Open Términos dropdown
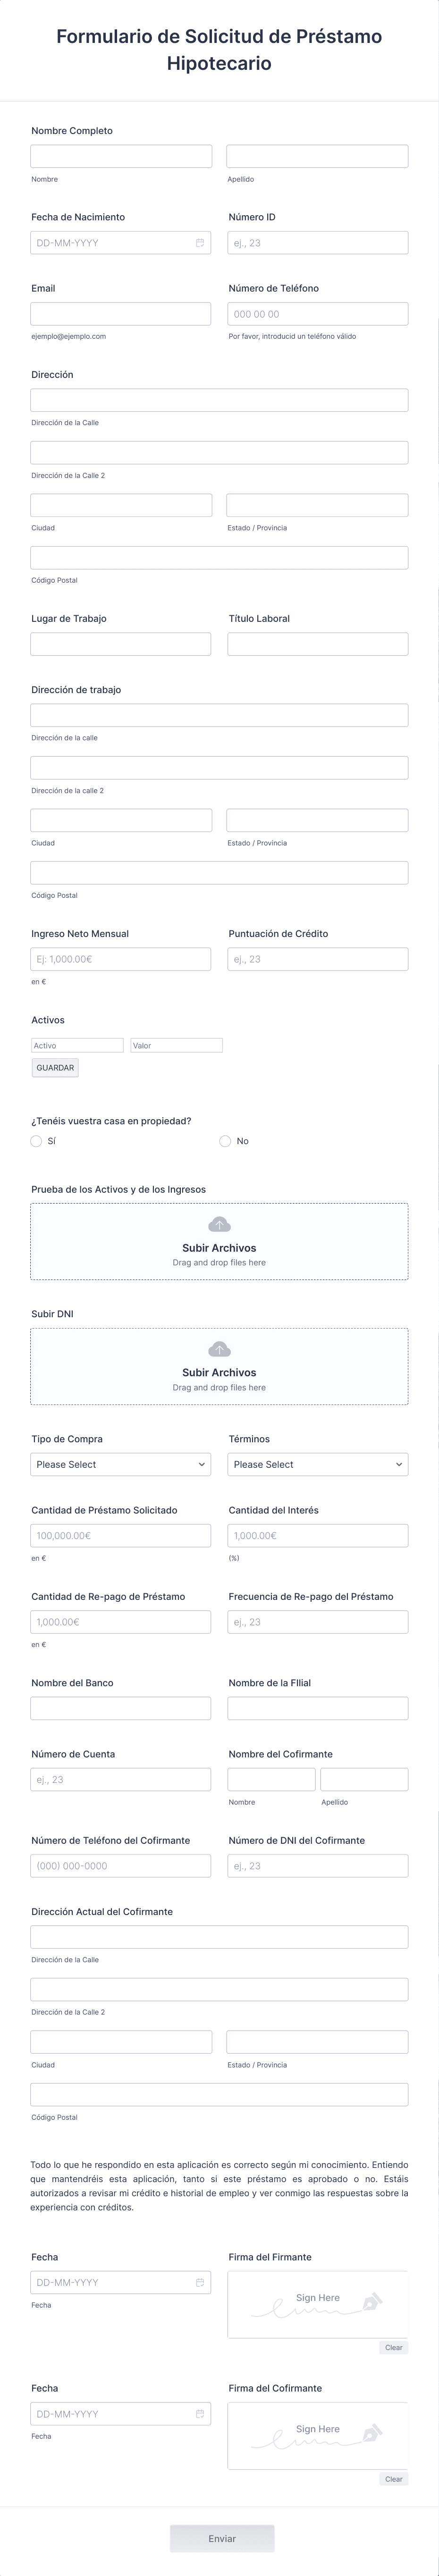The height and width of the screenshot is (2576, 439). 318,1465
